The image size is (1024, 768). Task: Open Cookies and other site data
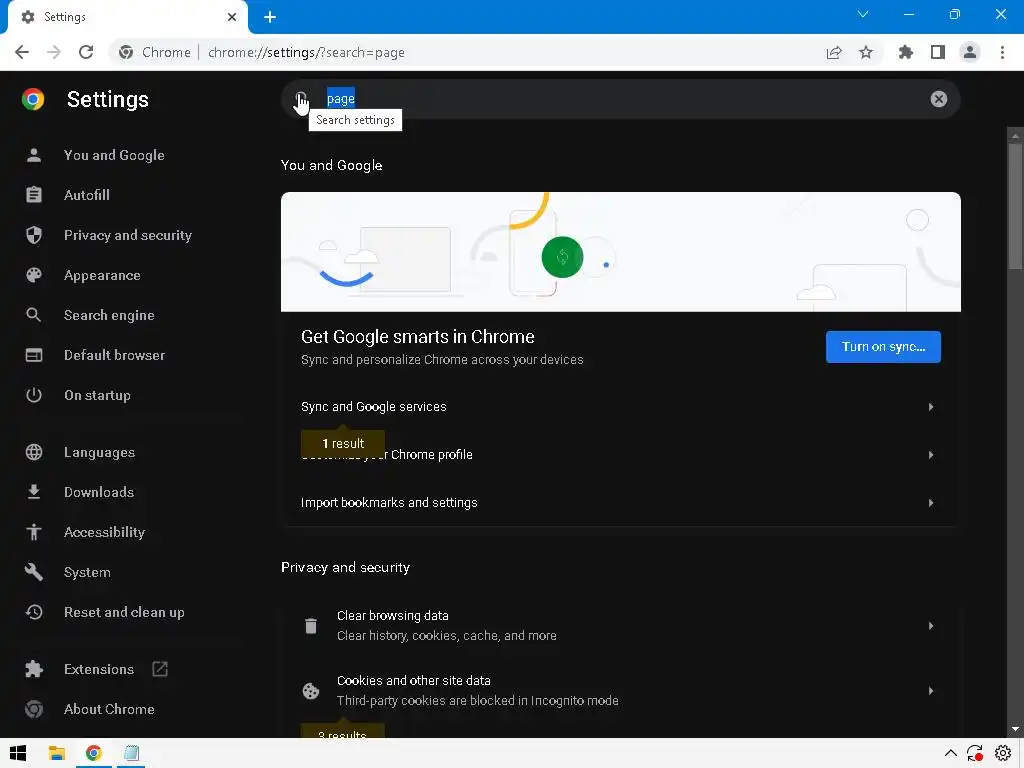point(620,690)
